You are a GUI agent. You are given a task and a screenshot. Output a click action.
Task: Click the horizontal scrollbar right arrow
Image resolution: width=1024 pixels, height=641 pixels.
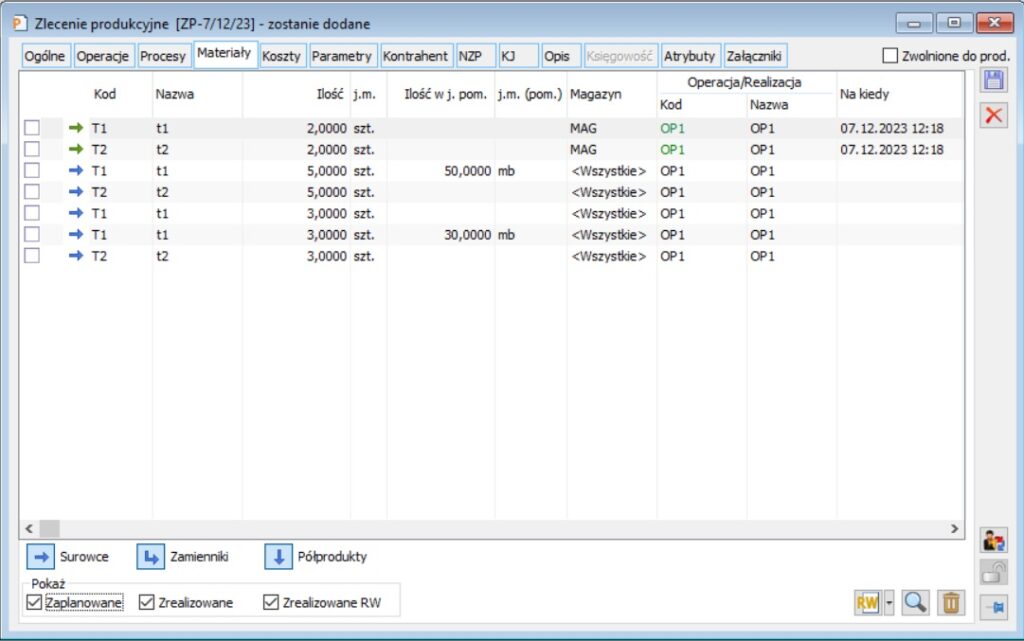point(956,527)
